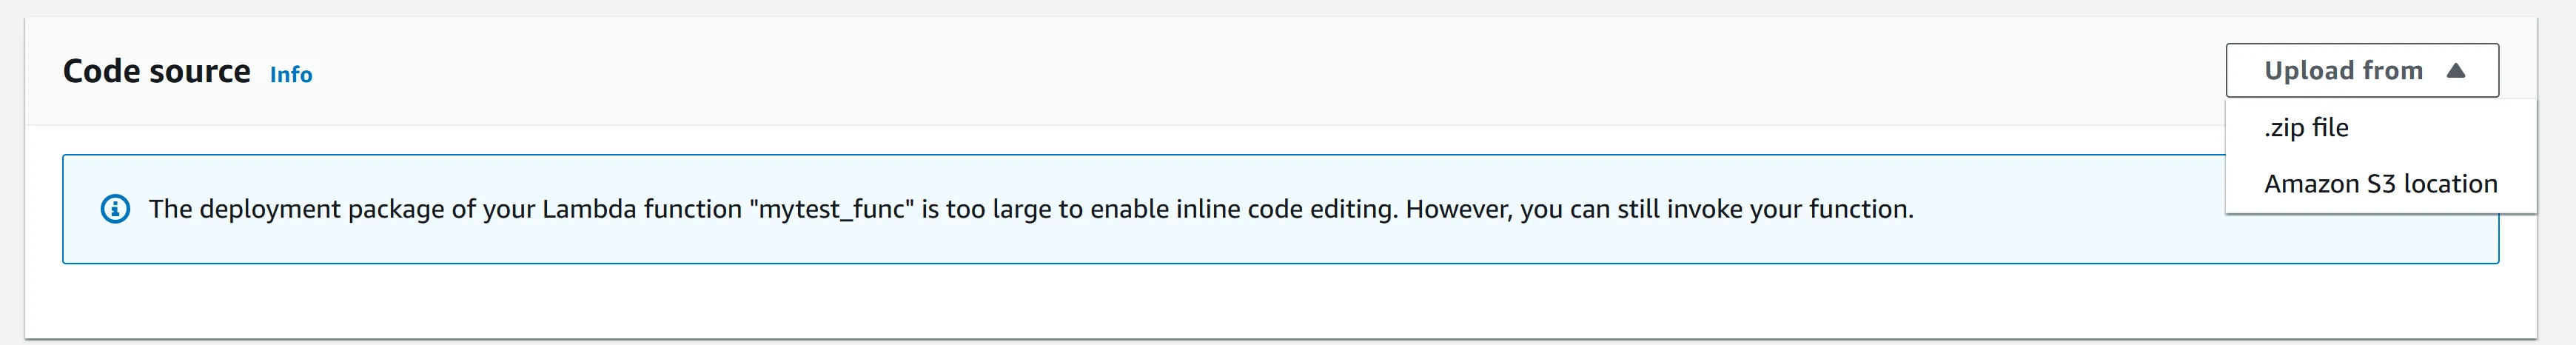2576x345 pixels.
Task: Collapse the Upload from dropdown
Action: point(2361,70)
